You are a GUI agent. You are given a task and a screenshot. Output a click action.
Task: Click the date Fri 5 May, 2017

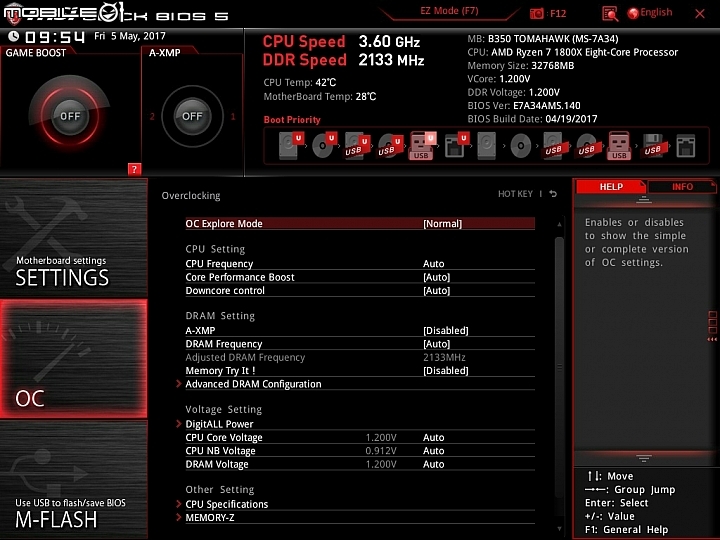pyautogui.click(x=130, y=36)
